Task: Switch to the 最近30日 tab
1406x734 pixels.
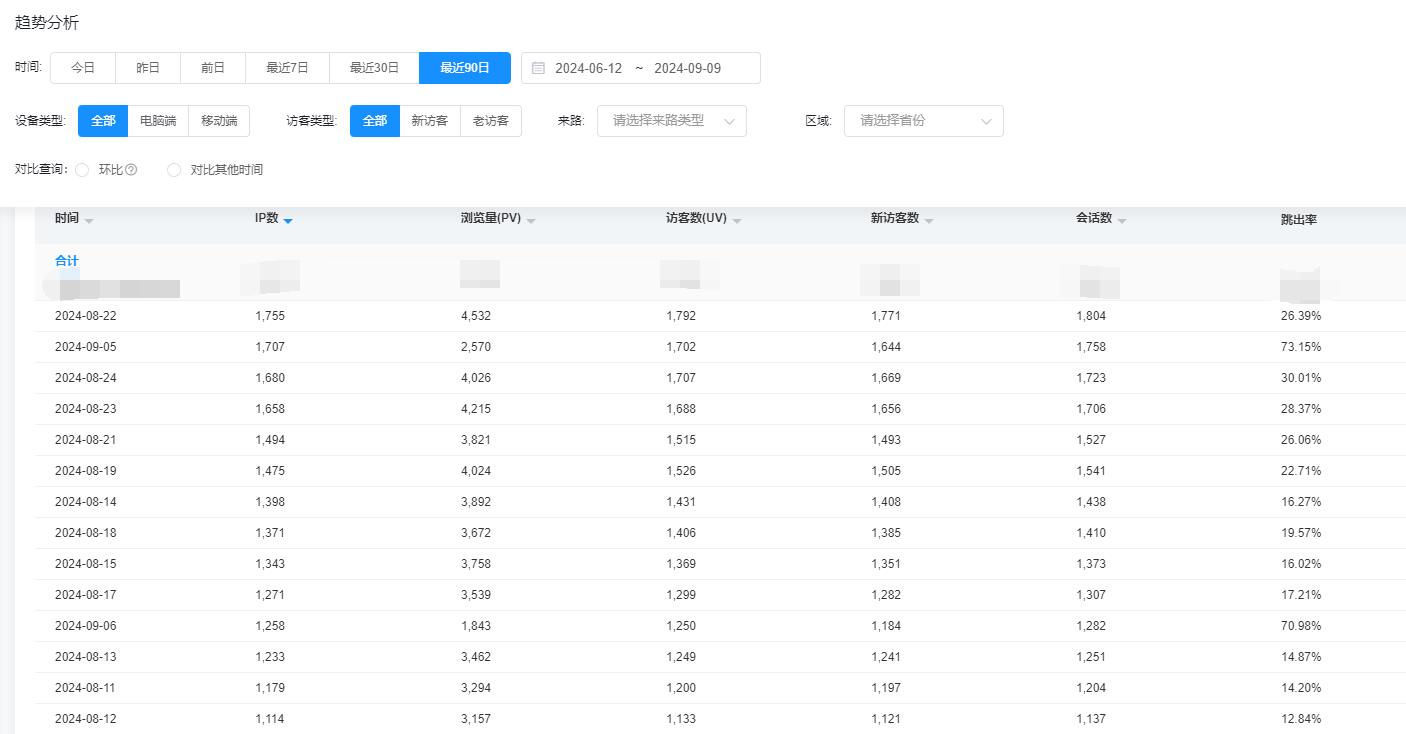Action: point(374,68)
